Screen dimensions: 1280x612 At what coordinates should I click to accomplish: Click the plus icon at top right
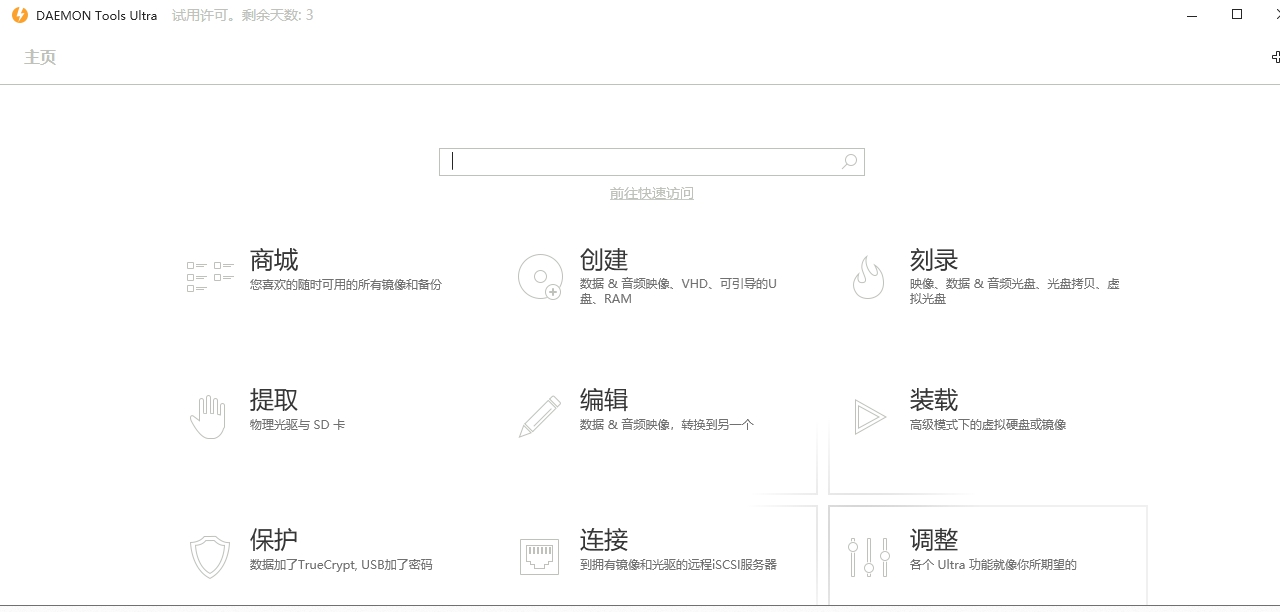(x=1275, y=57)
